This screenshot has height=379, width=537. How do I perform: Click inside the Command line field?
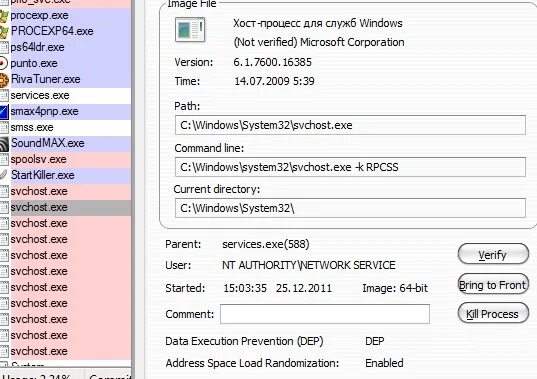point(350,167)
